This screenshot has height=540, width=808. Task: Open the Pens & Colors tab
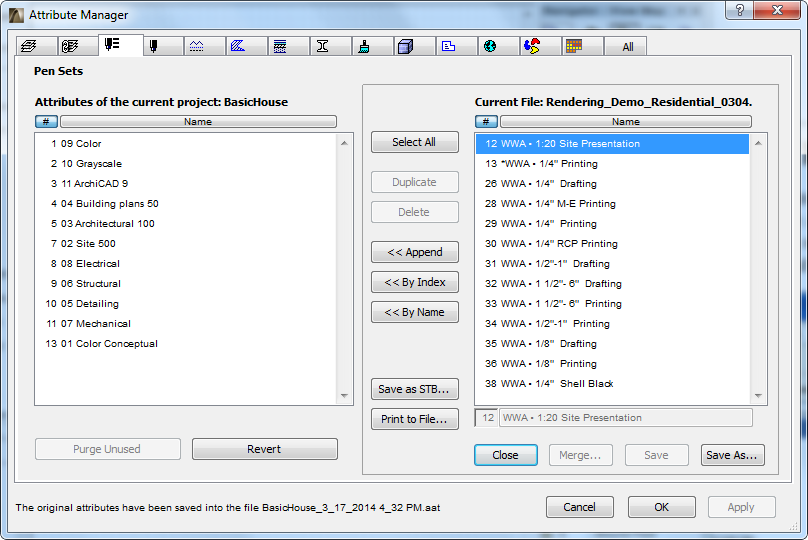pos(163,46)
